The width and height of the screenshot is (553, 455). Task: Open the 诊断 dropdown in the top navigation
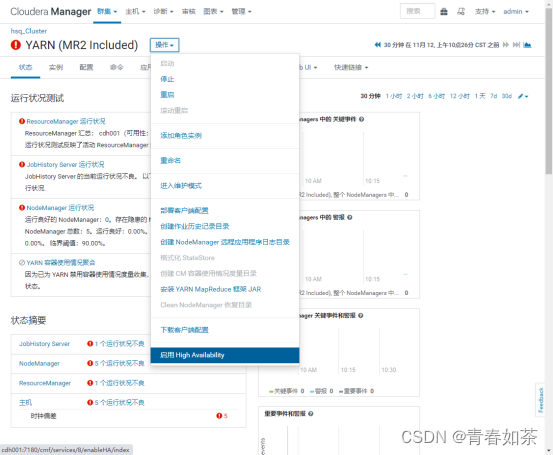pos(163,12)
